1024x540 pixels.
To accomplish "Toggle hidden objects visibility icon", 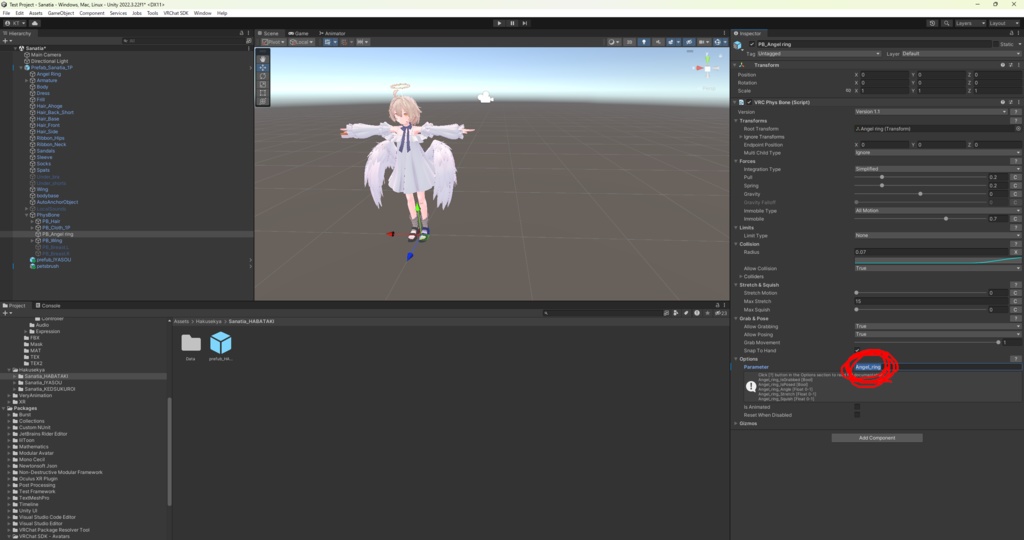I will 688,42.
